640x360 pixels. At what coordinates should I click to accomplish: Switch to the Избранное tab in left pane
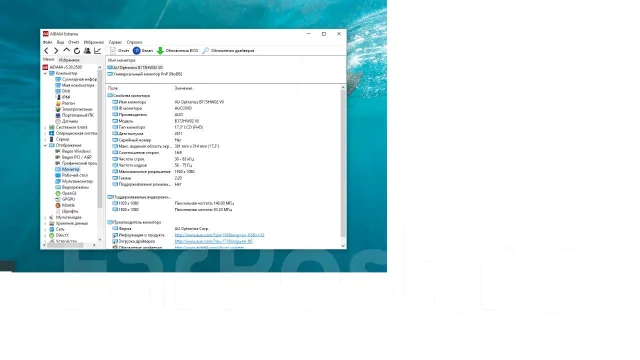pyautogui.click(x=69, y=60)
